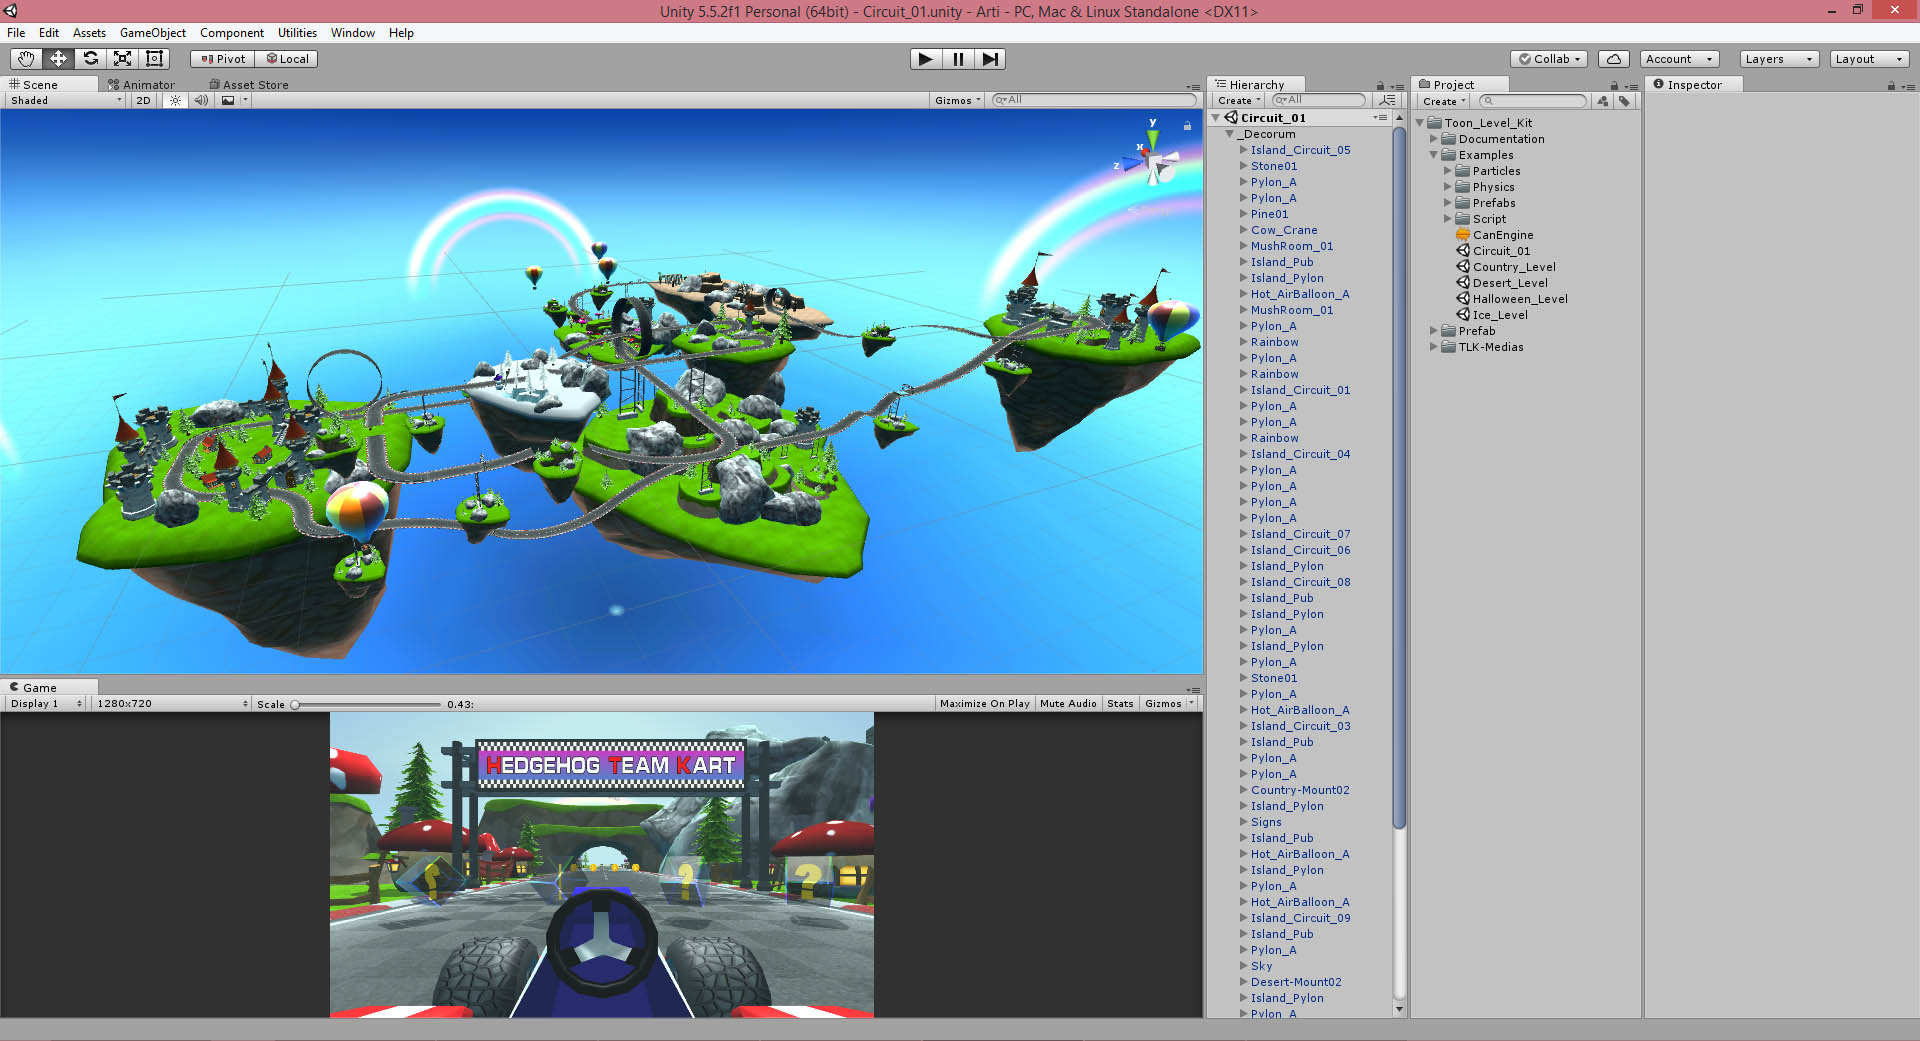Open Scene view panel options menu
Viewport: 1920px width, 1041px height.
coord(1193,86)
